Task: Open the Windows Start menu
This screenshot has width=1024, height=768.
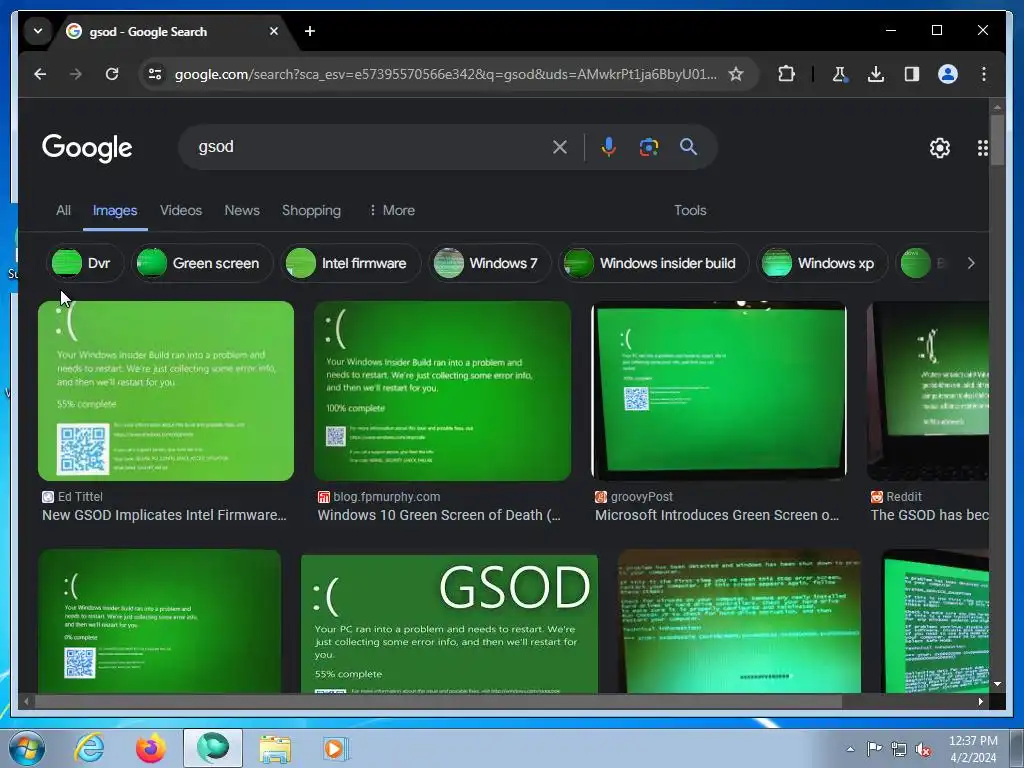Action: [27, 748]
